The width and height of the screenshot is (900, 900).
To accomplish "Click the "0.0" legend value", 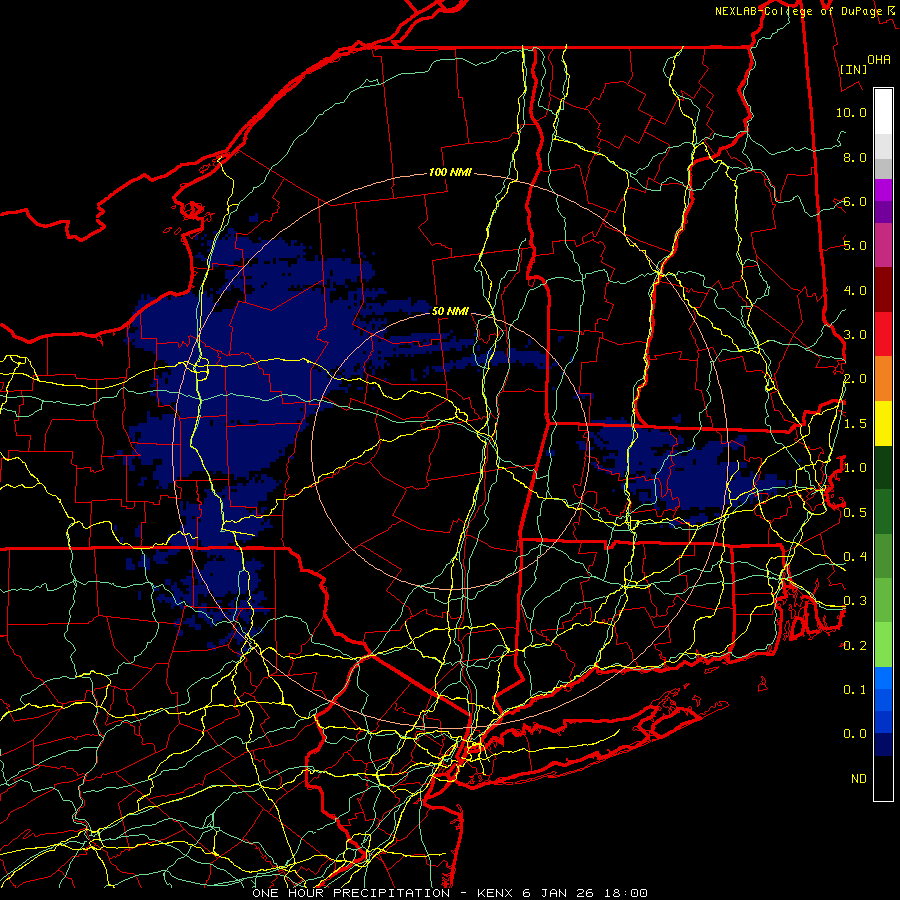I will (855, 734).
